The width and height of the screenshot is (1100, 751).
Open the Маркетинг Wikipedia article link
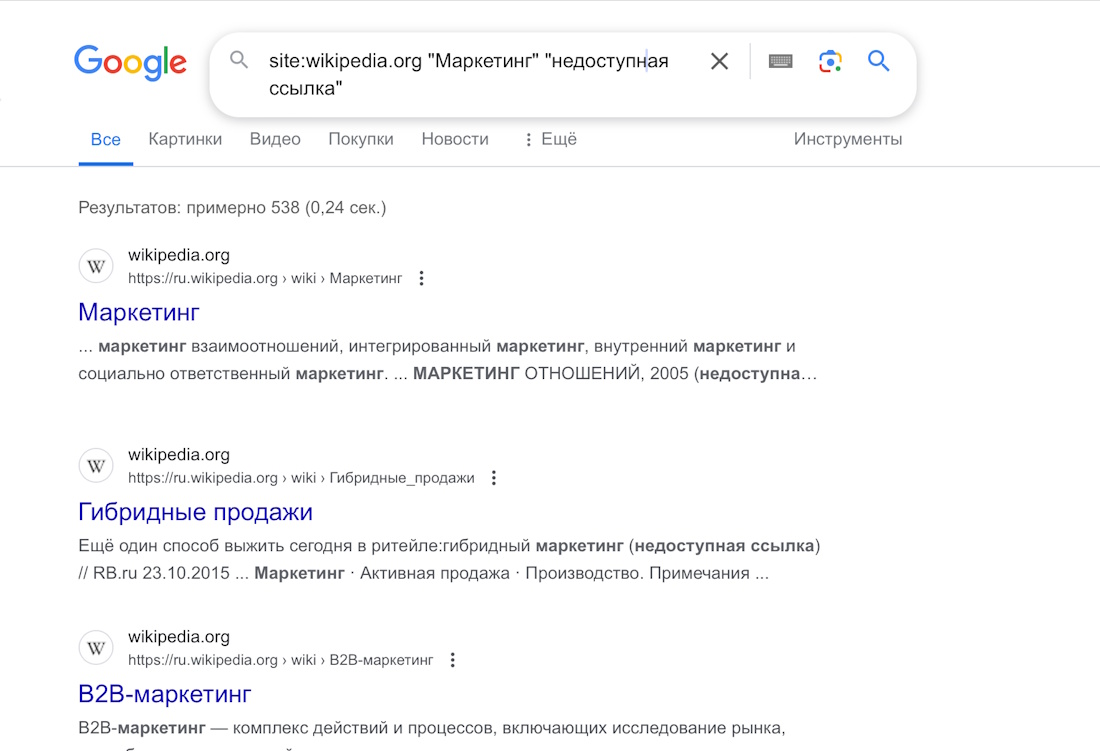(138, 312)
